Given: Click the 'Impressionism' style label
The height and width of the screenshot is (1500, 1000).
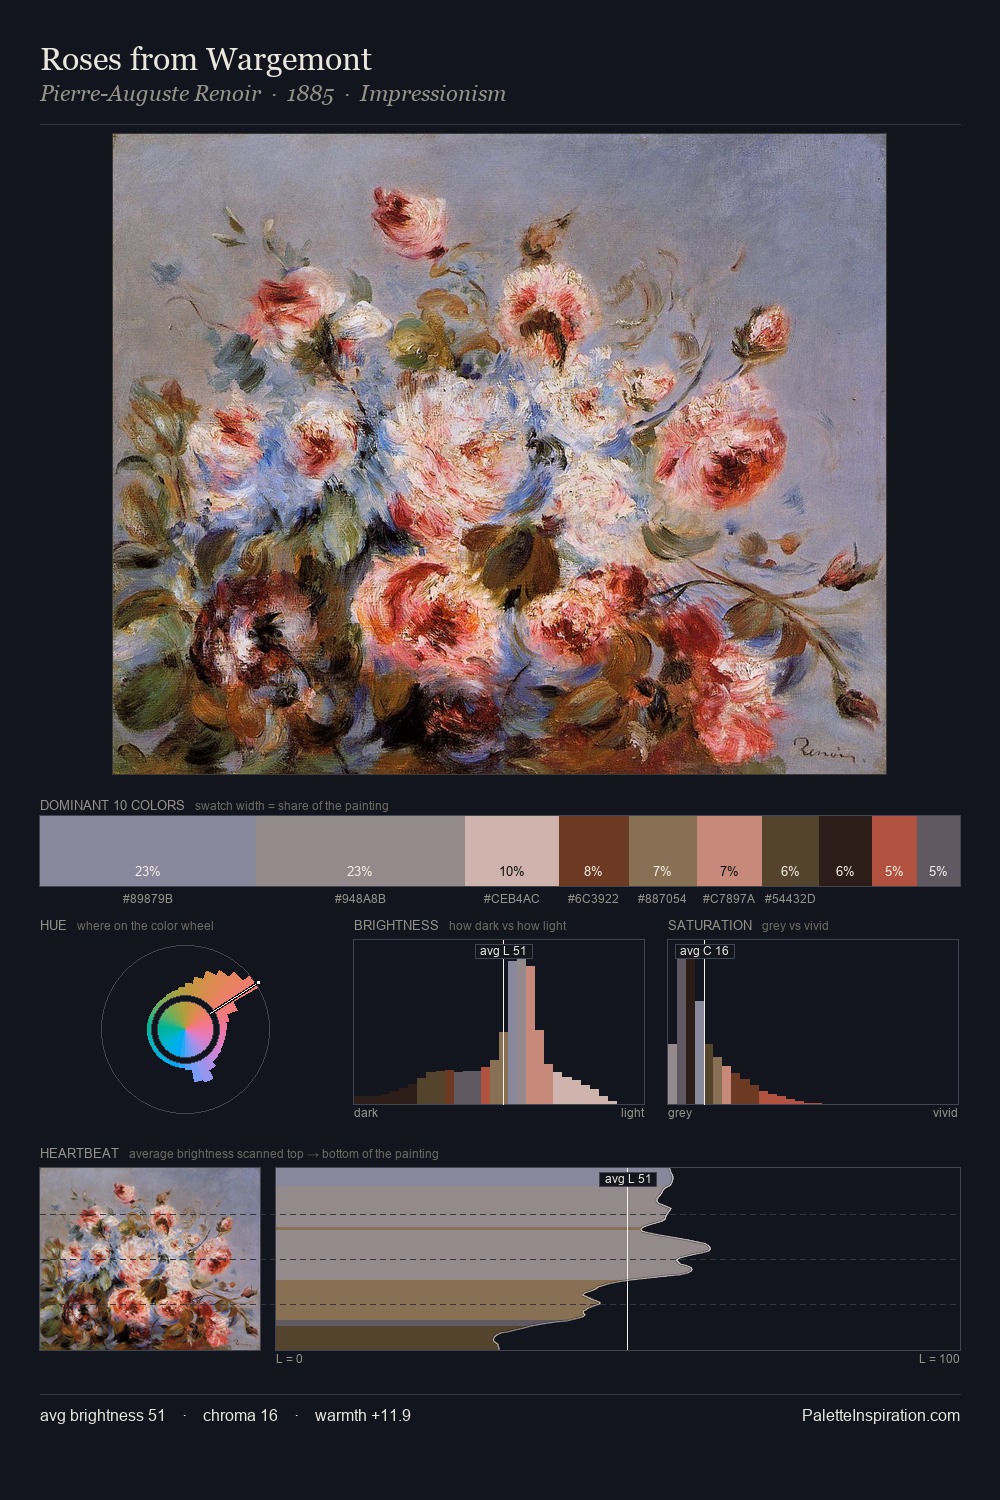Looking at the screenshot, I should pos(432,94).
